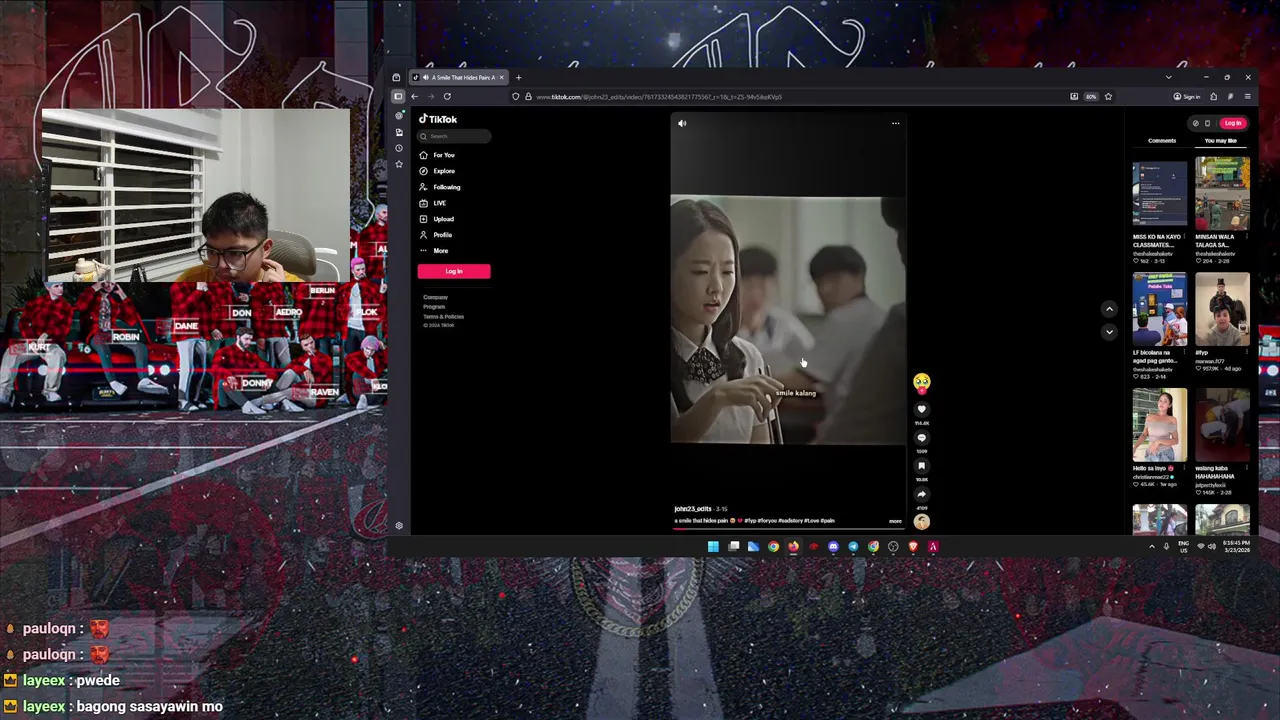Screen dimensions: 1280x720
Task: Open Explore in TikTok sidebar
Action: (437, 171)
